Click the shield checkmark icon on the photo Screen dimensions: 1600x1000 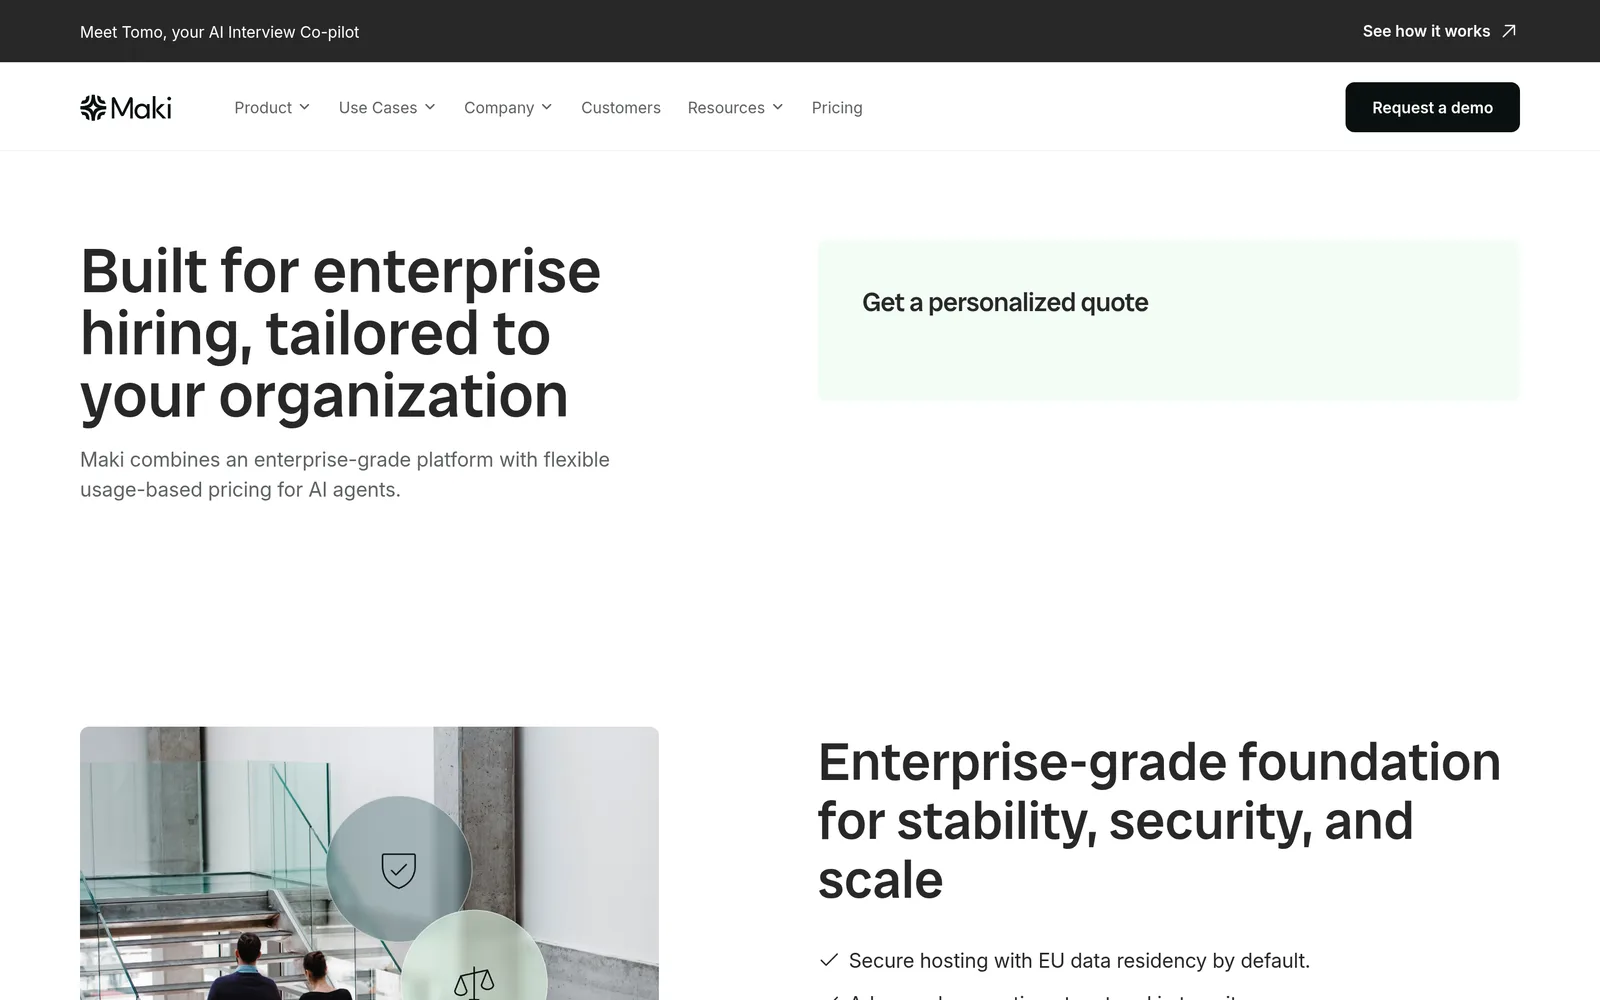point(399,870)
